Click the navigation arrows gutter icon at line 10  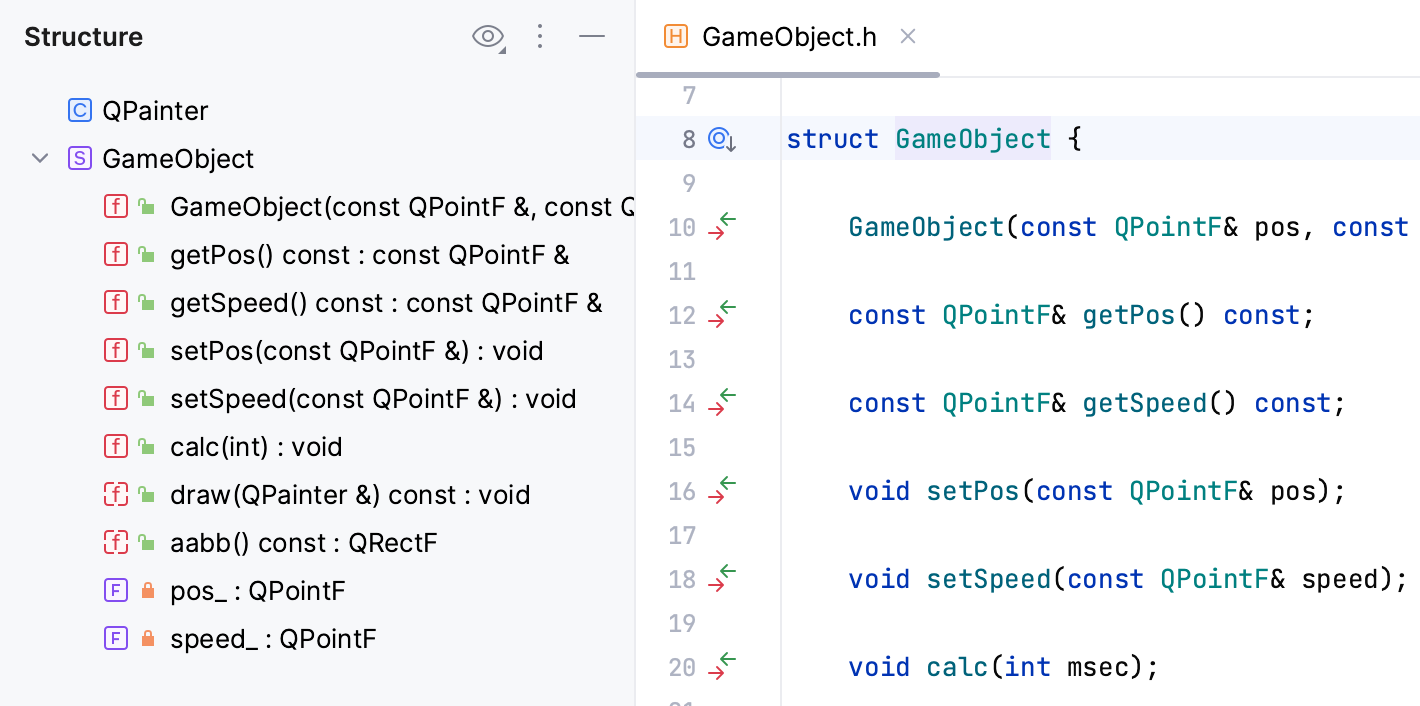point(723,227)
